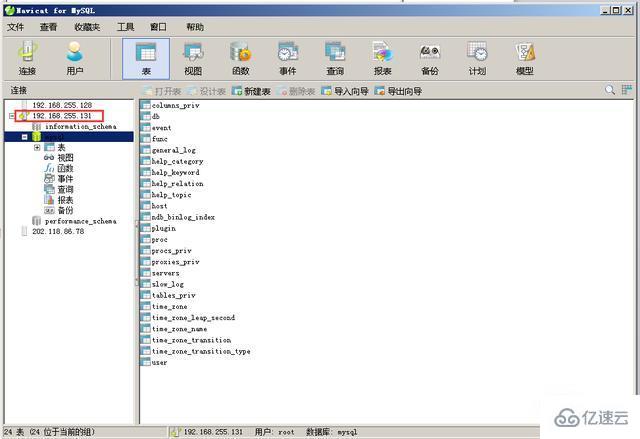Click the time_zone_name table icon
The image size is (640, 439).
145,328
